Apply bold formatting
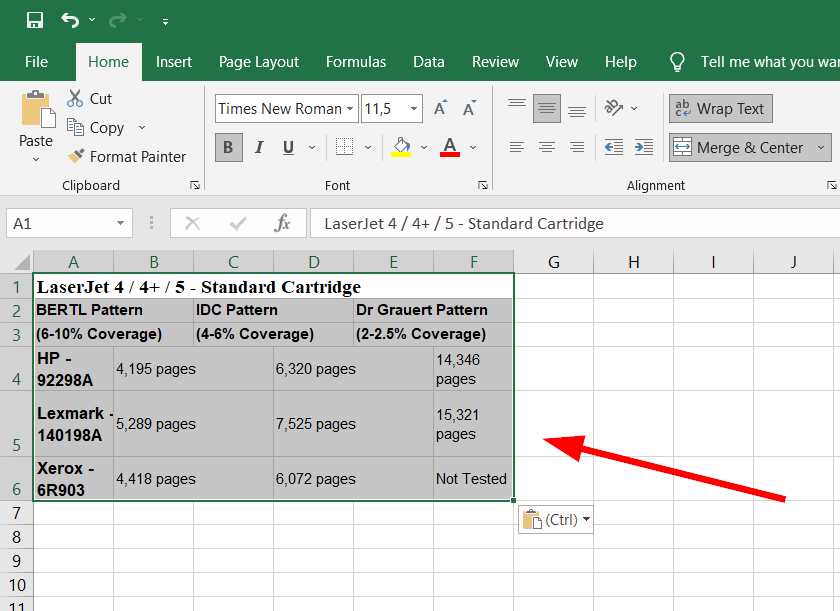Screen dimensions: 840x611 (228, 146)
